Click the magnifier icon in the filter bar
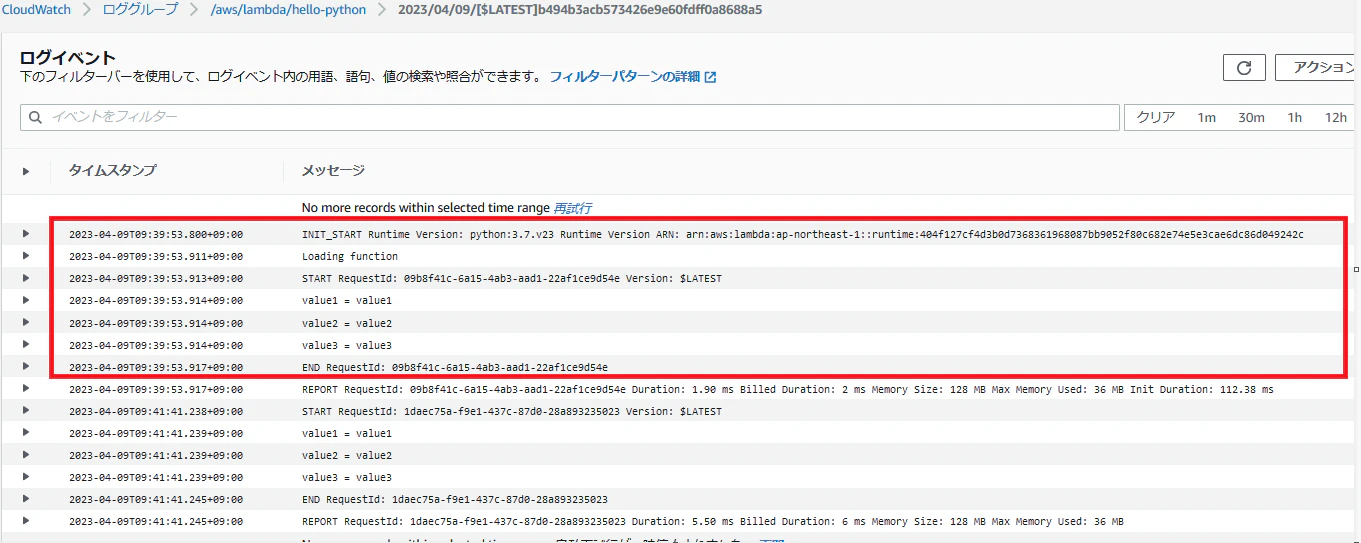1361x543 pixels. coord(35,117)
